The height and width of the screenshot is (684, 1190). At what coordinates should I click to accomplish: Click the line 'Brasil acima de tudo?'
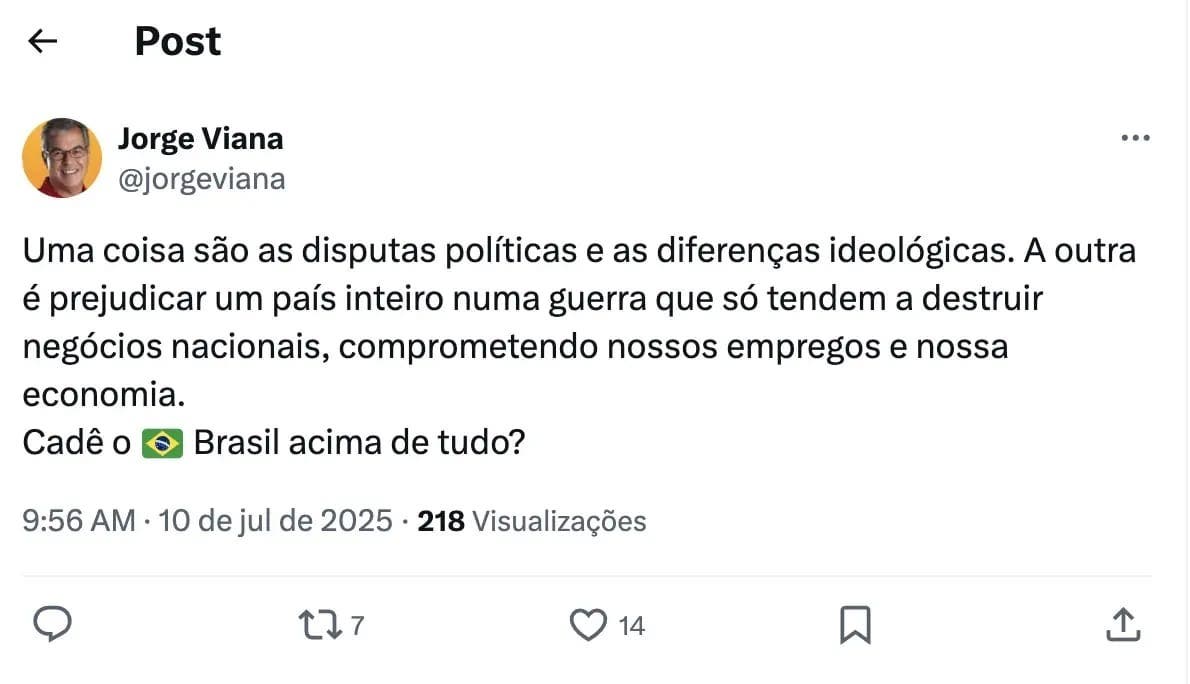tap(359, 443)
